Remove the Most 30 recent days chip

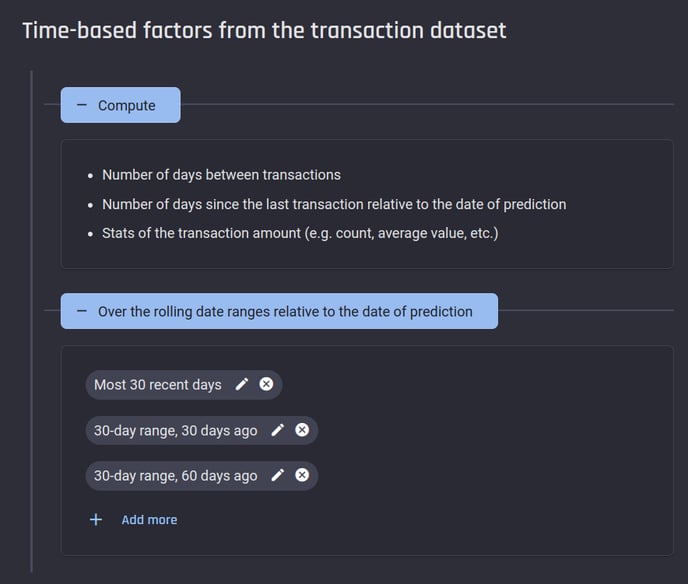coord(266,384)
